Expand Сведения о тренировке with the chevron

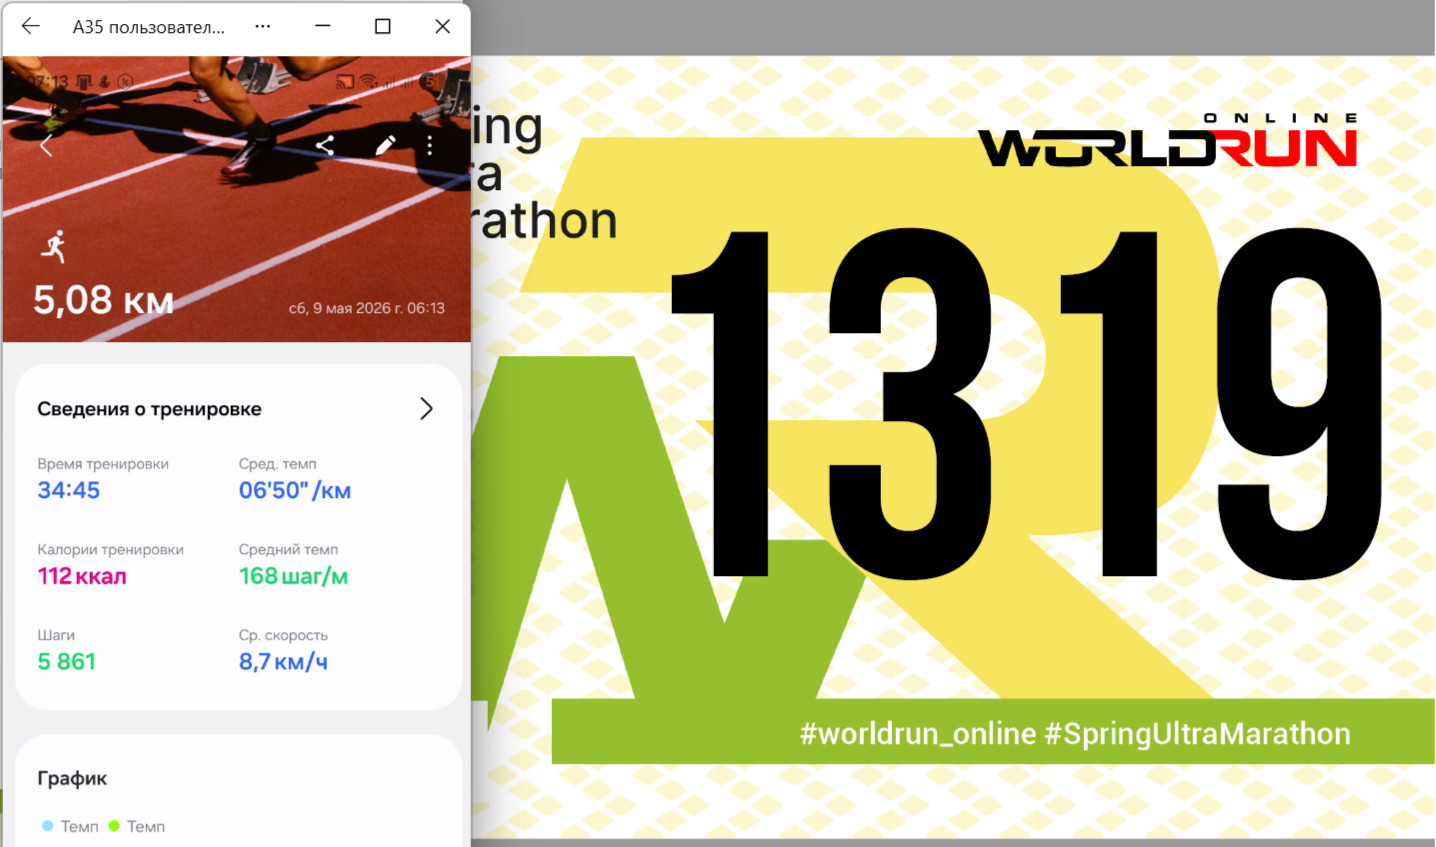427,409
